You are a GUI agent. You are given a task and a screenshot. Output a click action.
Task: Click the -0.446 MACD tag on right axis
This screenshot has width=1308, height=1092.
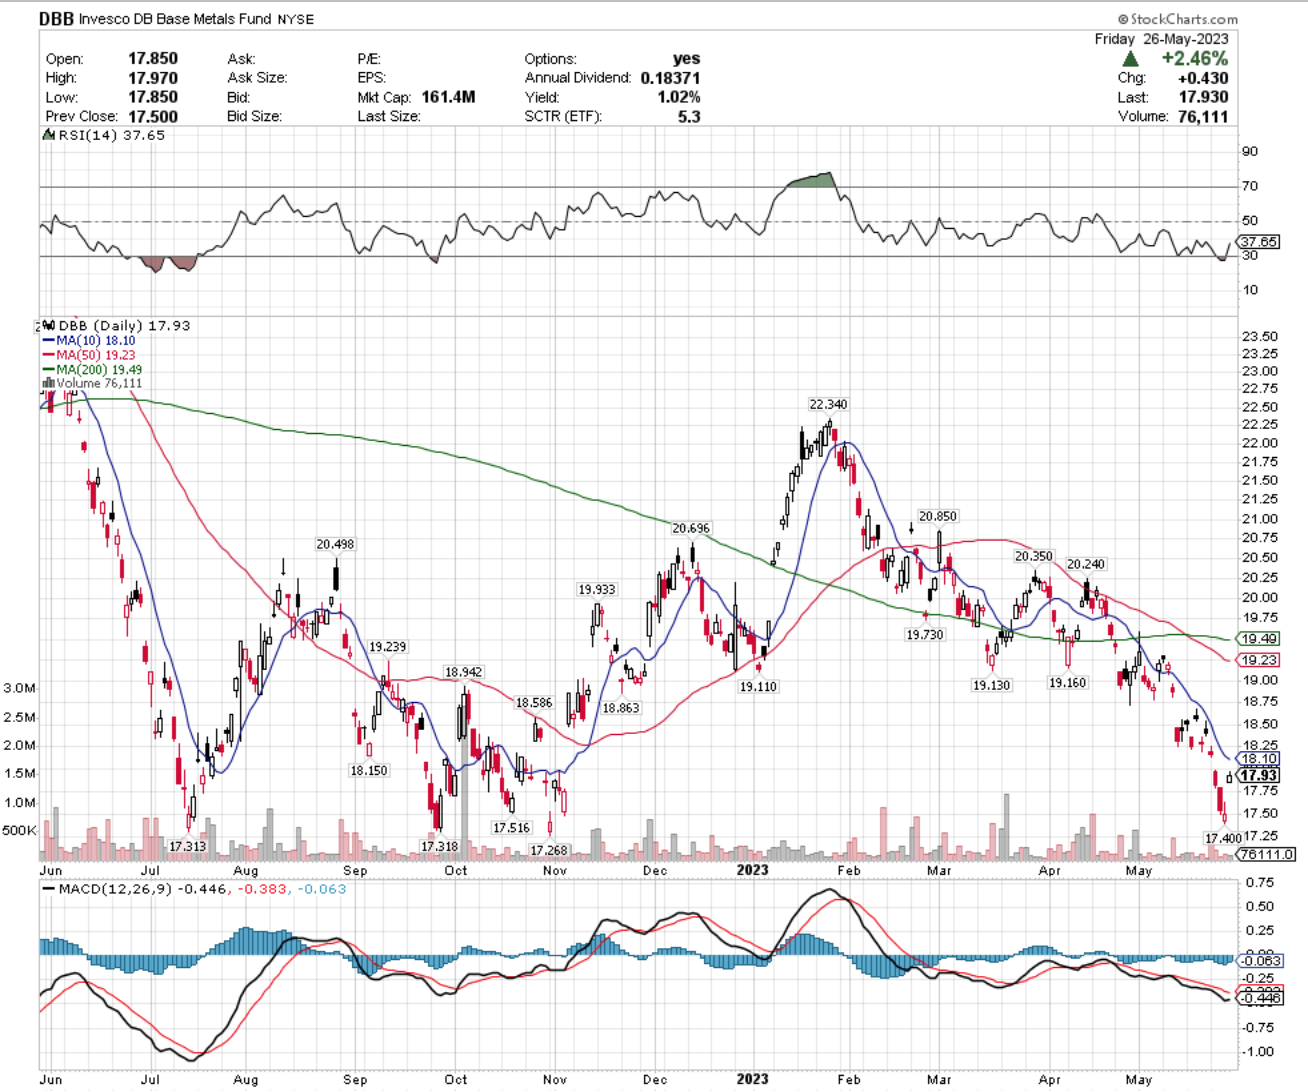[x=1259, y=998]
